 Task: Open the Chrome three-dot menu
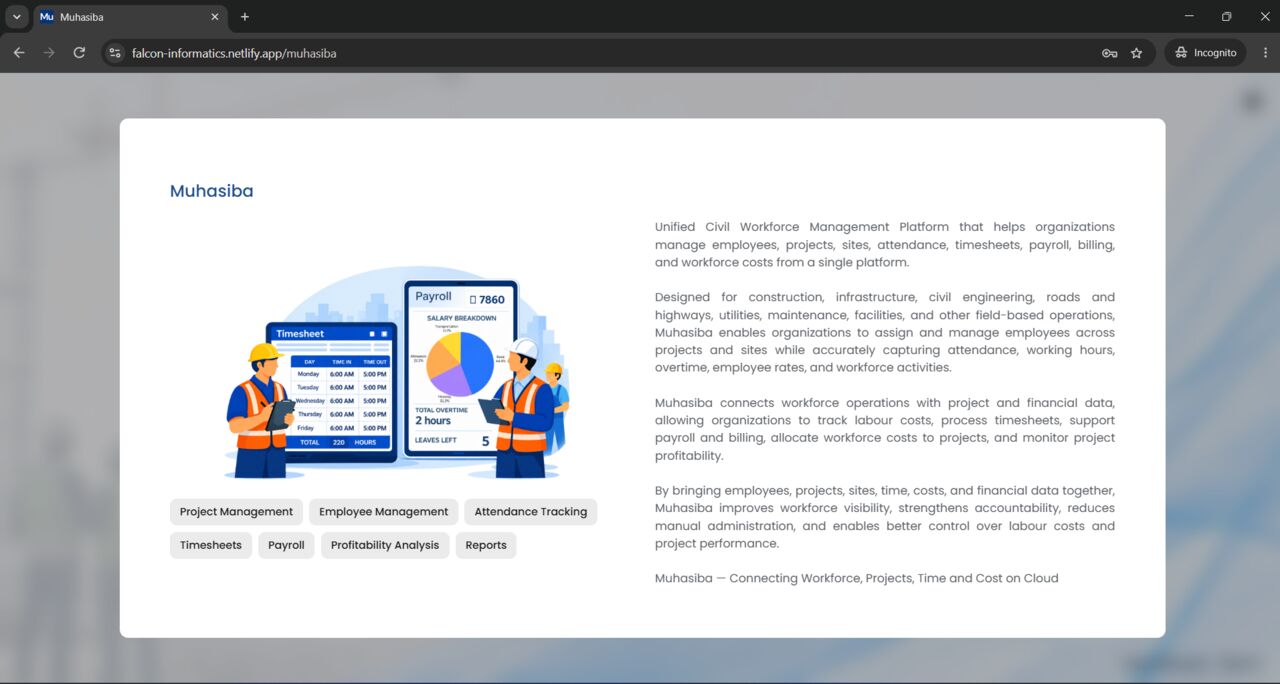click(x=1265, y=53)
